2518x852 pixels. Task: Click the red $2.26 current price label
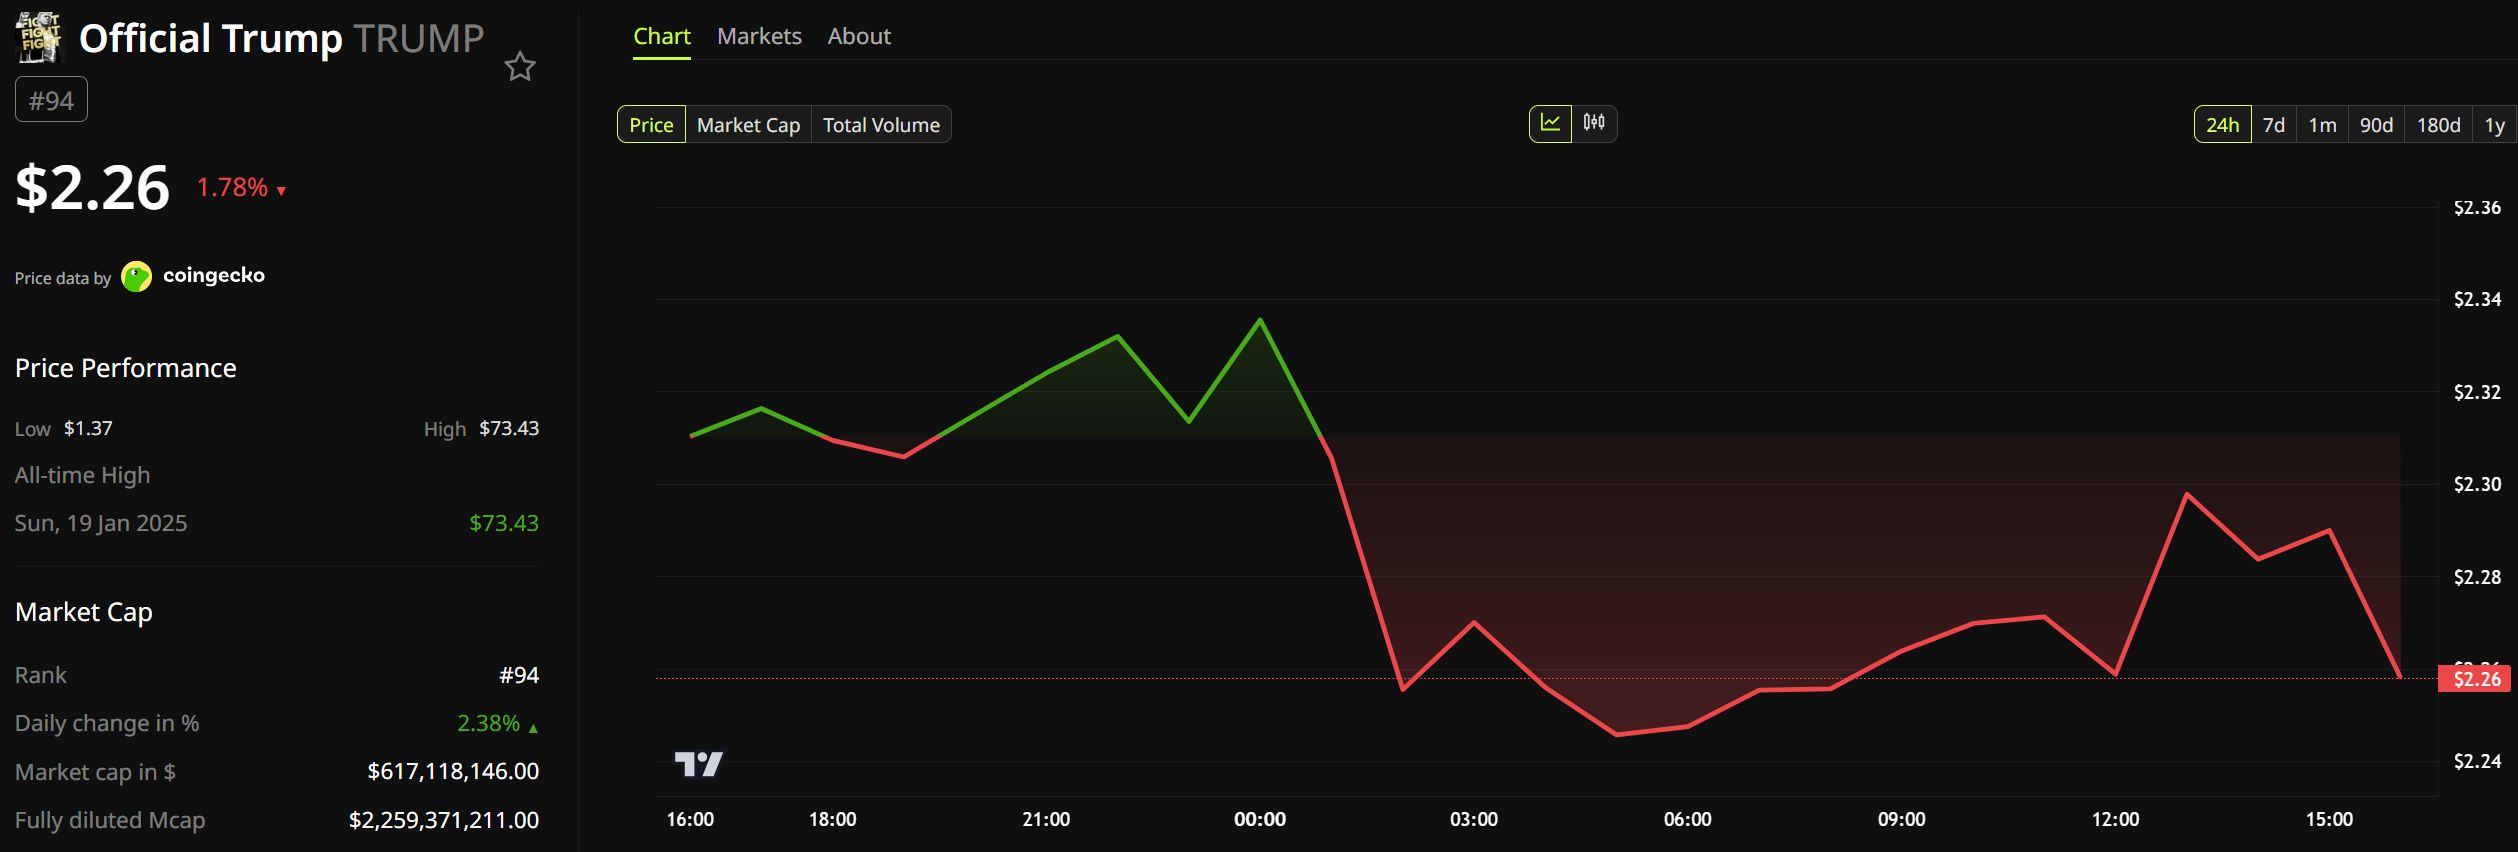[2476, 679]
